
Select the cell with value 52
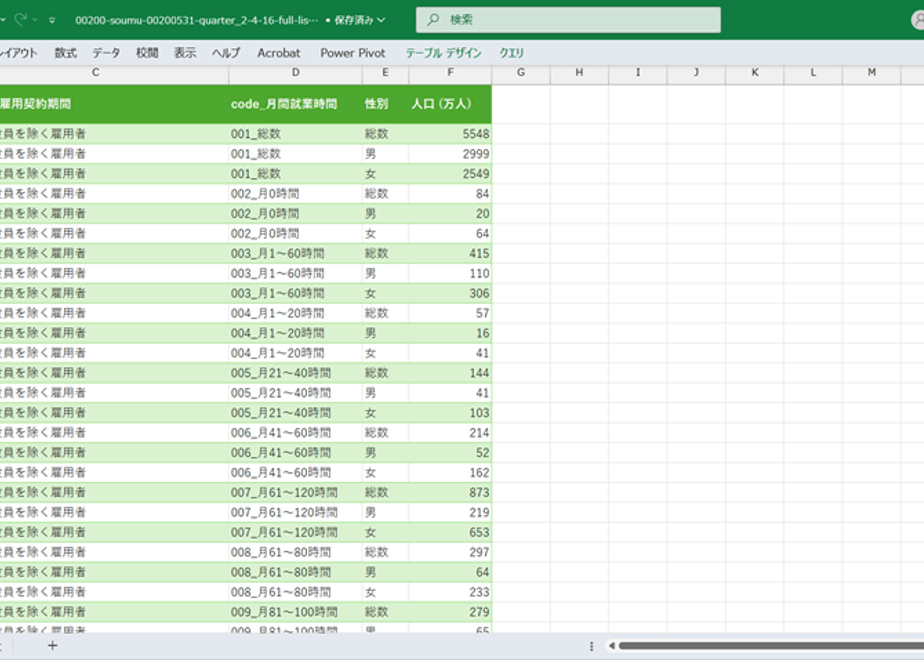pos(450,453)
